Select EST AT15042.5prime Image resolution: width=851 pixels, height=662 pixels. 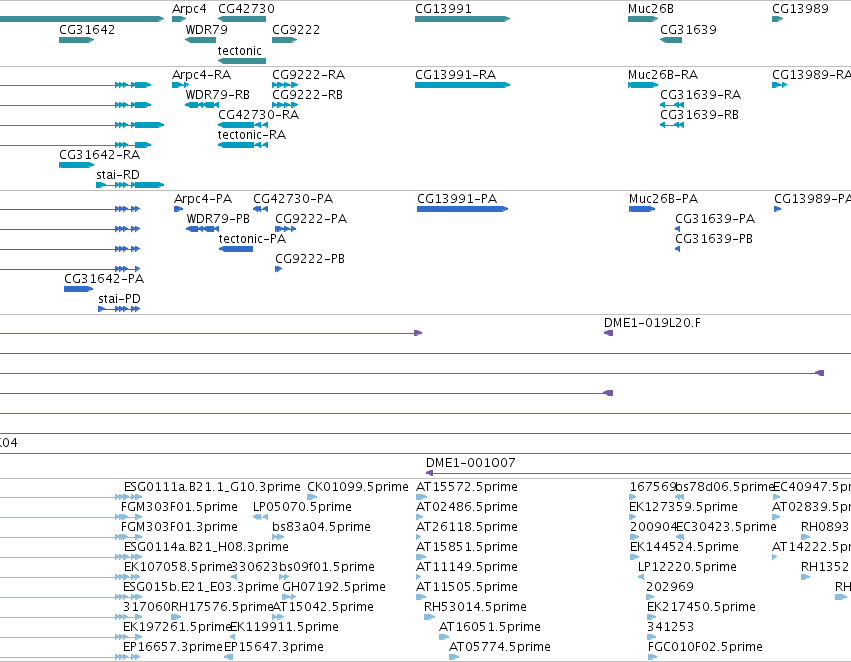[x=323, y=607]
